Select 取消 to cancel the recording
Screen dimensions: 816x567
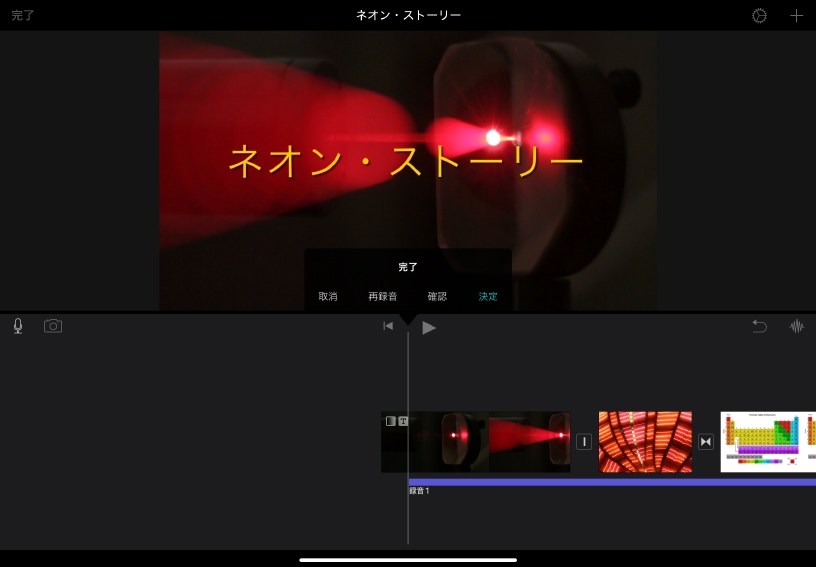point(328,296)
